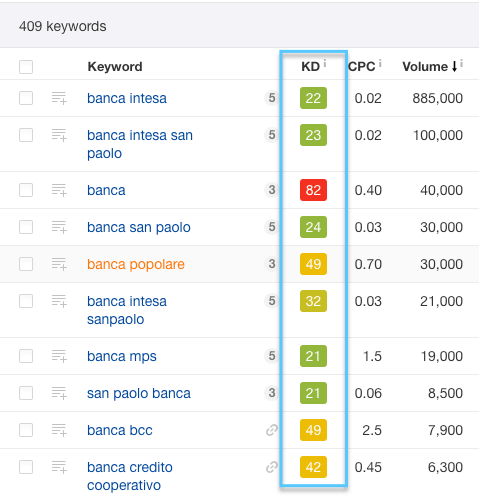Click CPC value 0.70 for banca popolare
This screenshot has width=479, height=502.
(368, 264)
